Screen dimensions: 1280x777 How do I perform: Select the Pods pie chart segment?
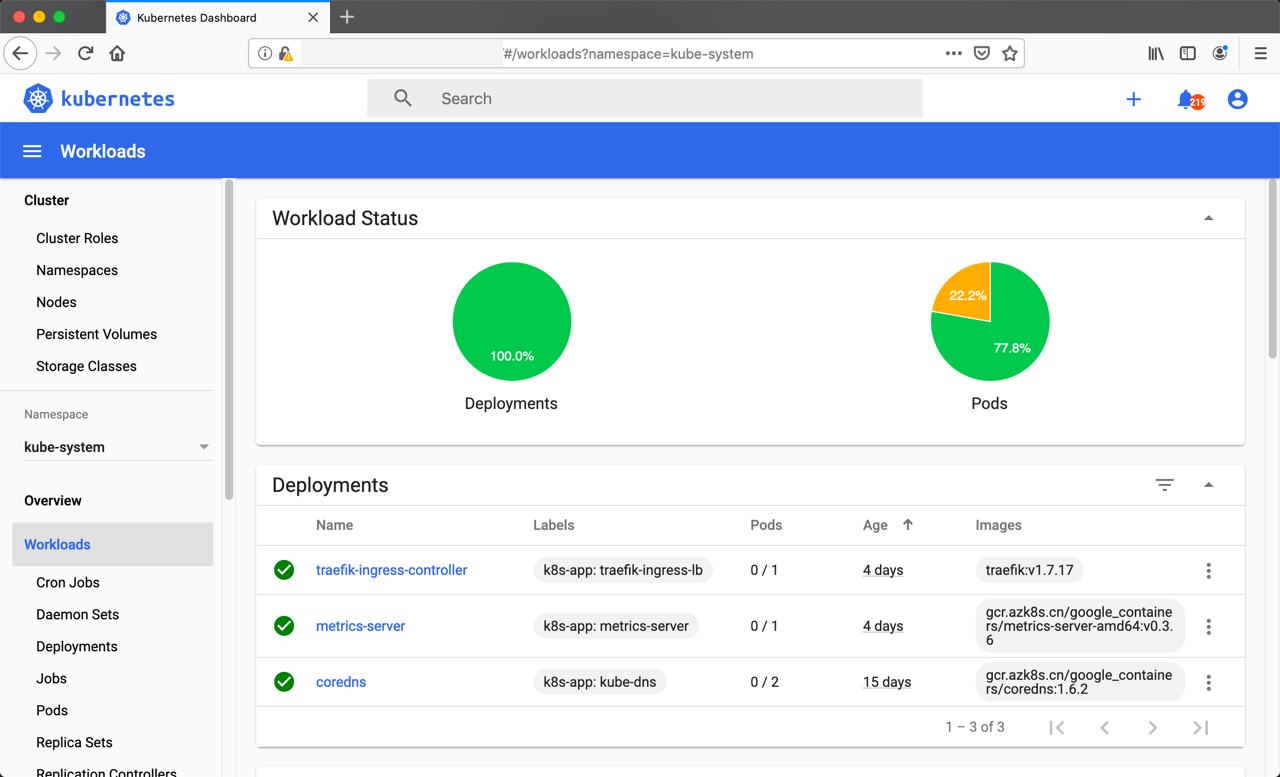(x=990, y=321)
